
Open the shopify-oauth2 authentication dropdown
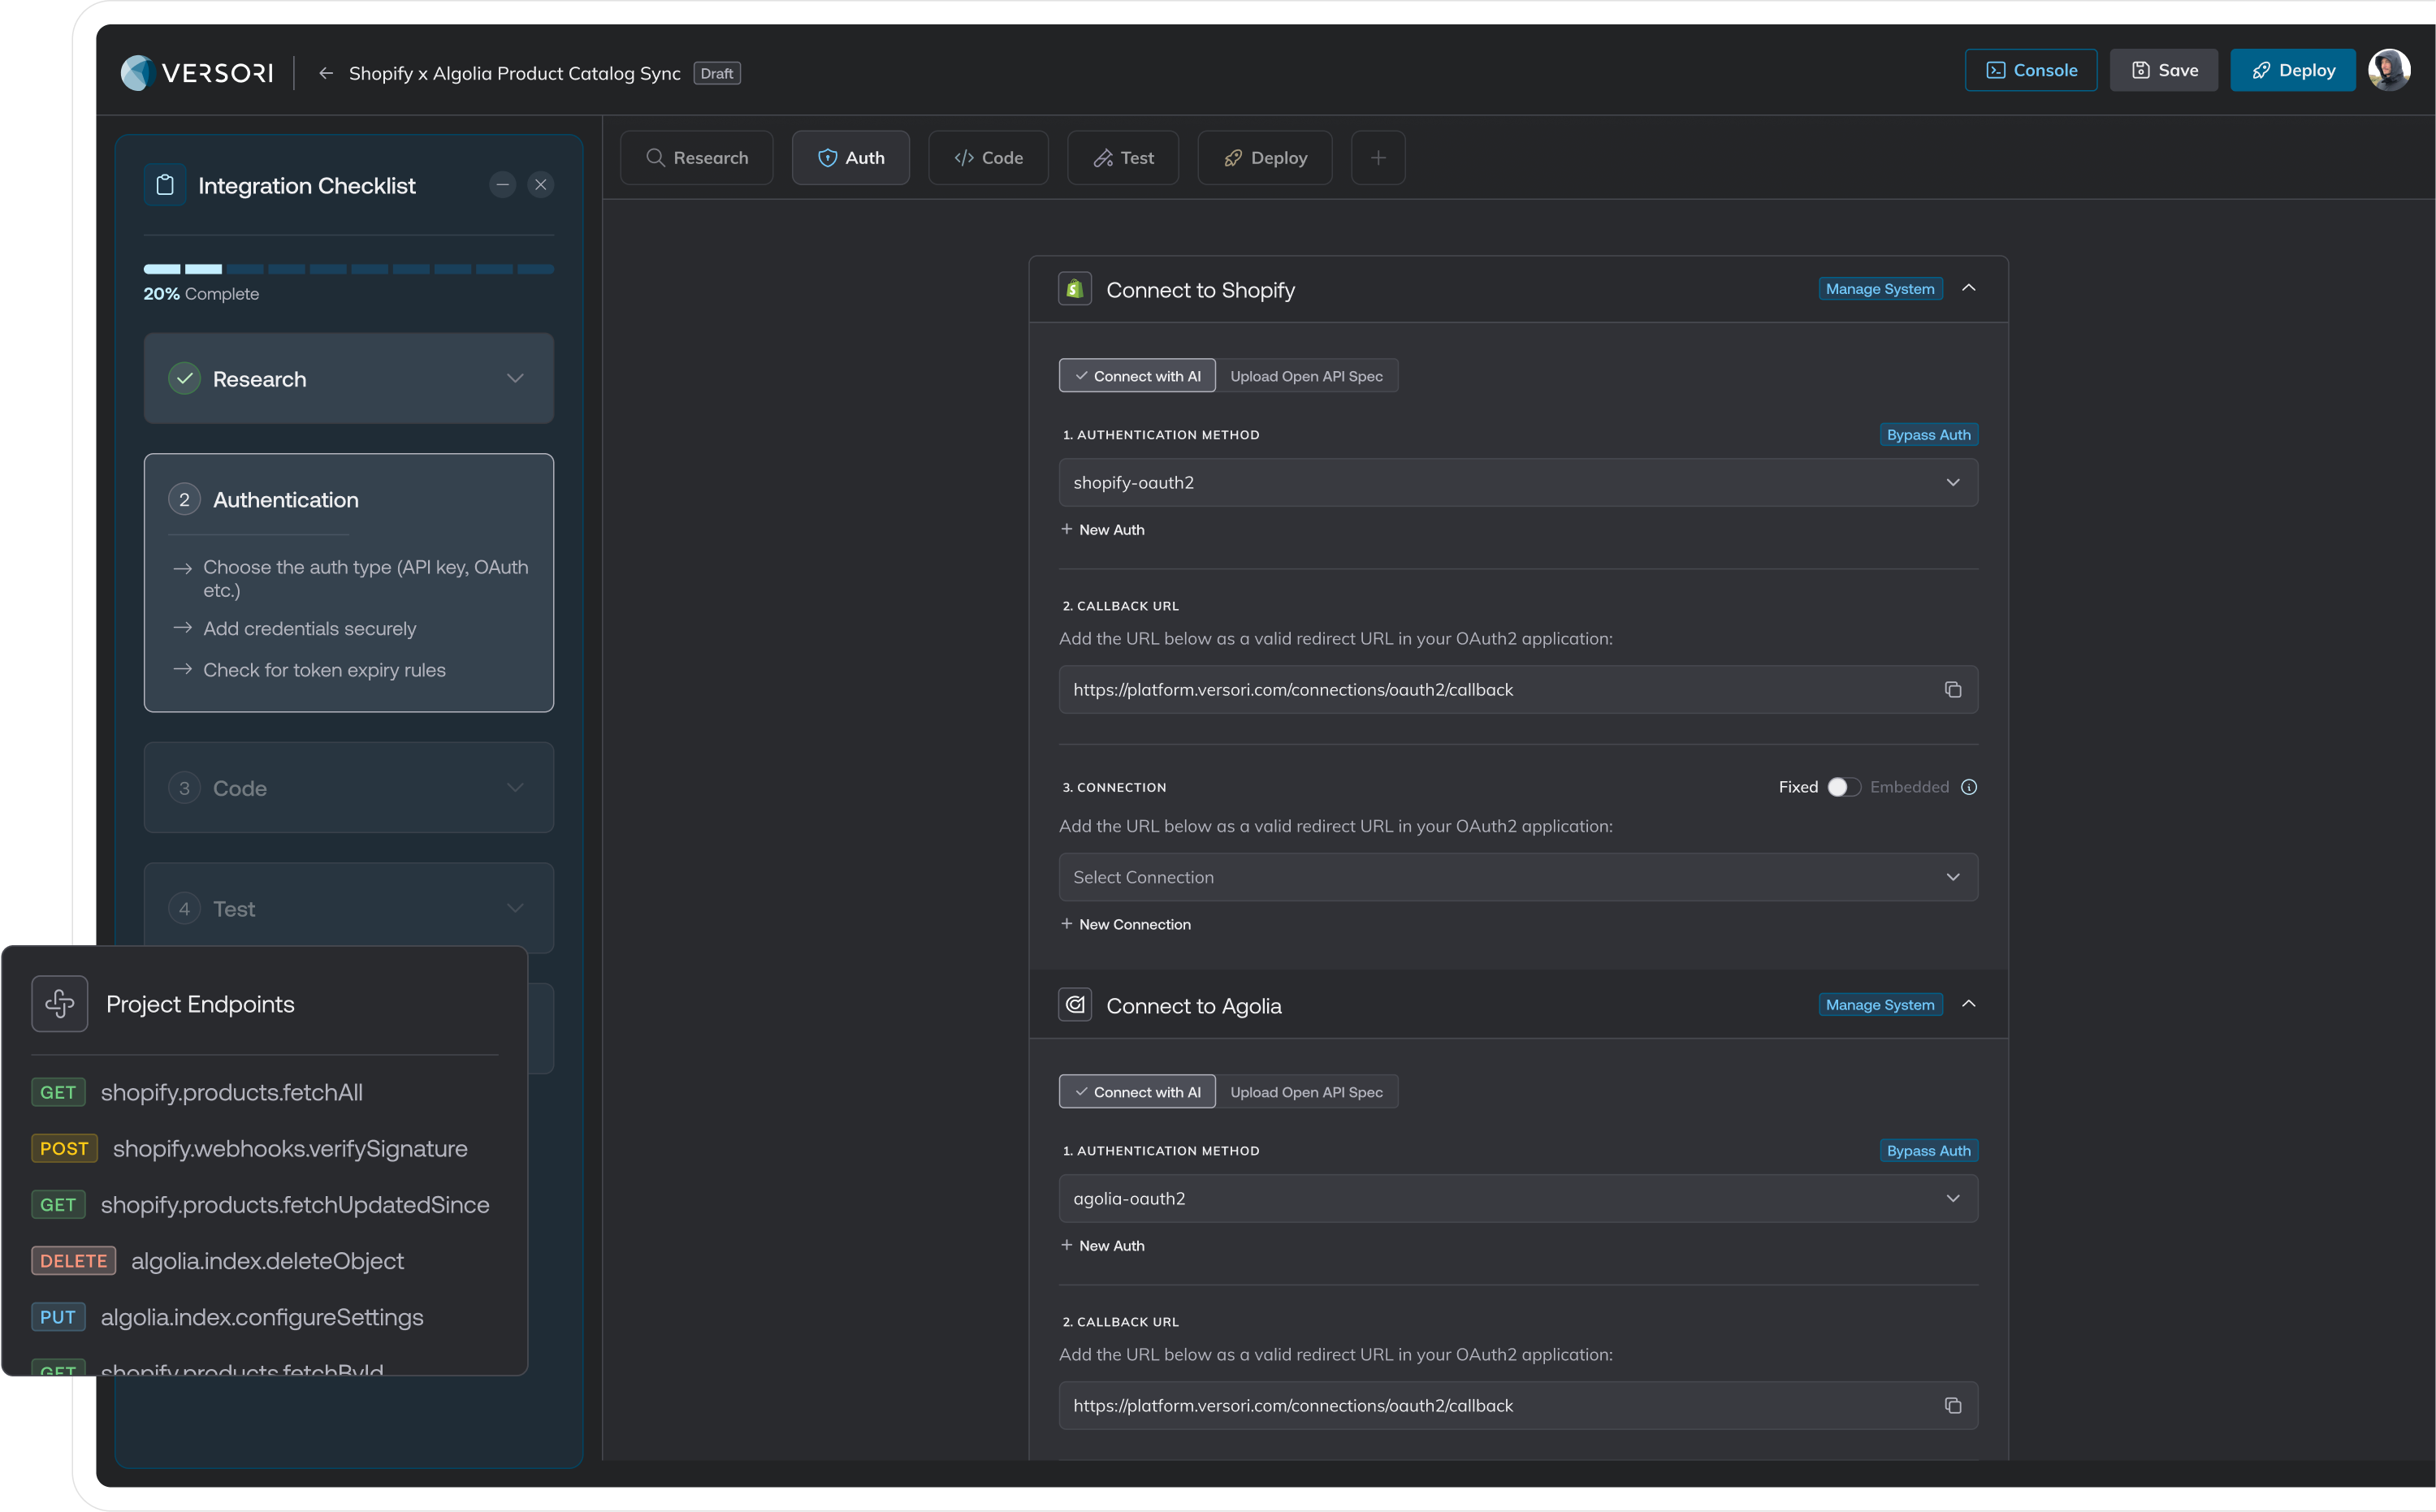click(1518, 482)
